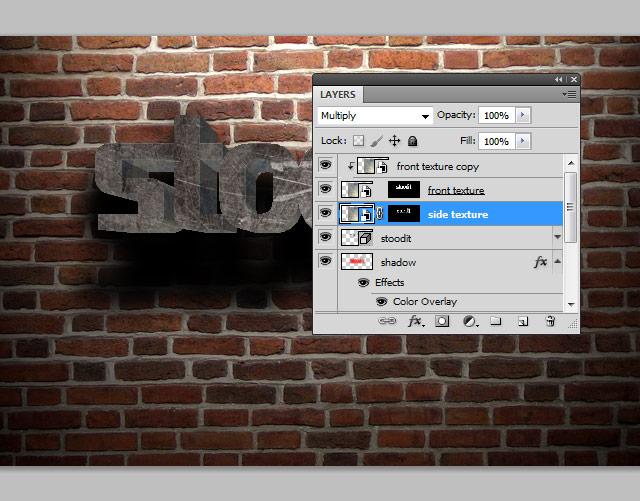Click front texture layer mask thumbnail
640x501 pixels.
pyautogui.click(x=404, y=190)
